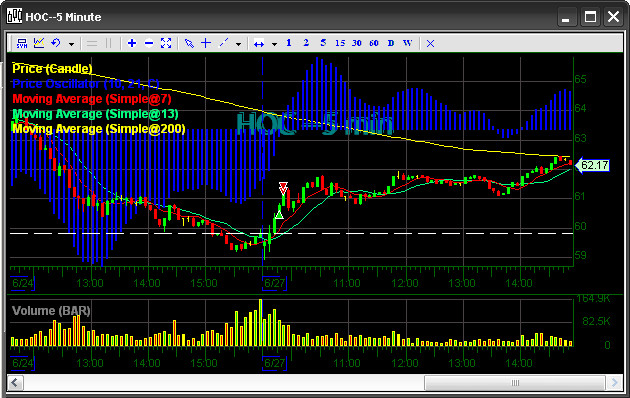Click the right scroll arrow of horizontal scrollbar
Screen dimensions: 630x398
614,383
